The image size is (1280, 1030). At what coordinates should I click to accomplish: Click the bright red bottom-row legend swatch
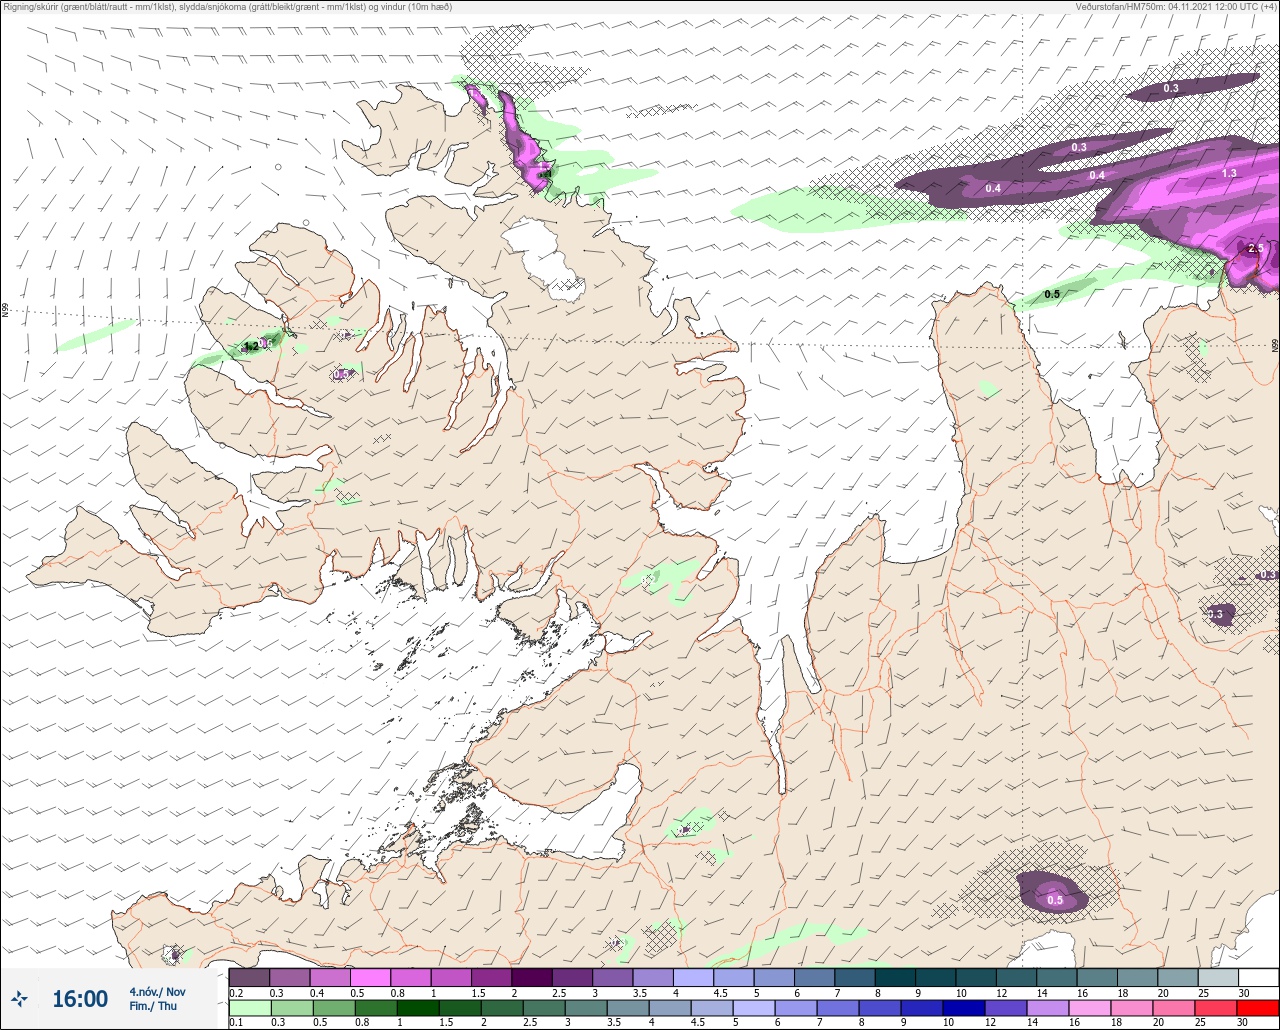(x=1258, y=1007)
